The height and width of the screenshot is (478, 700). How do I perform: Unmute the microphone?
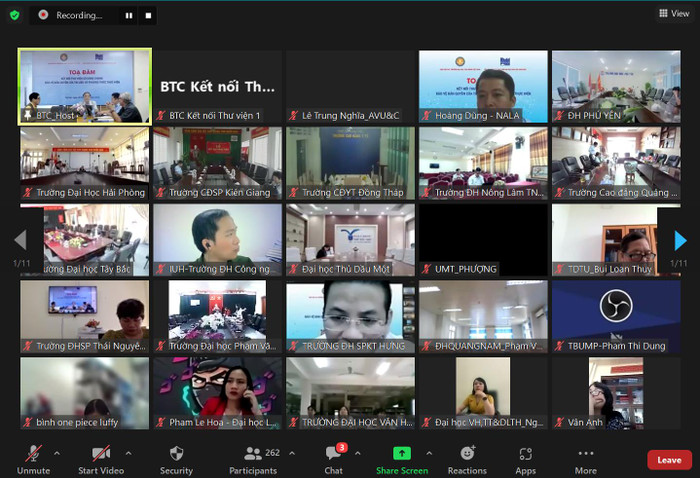pos(33,454)
